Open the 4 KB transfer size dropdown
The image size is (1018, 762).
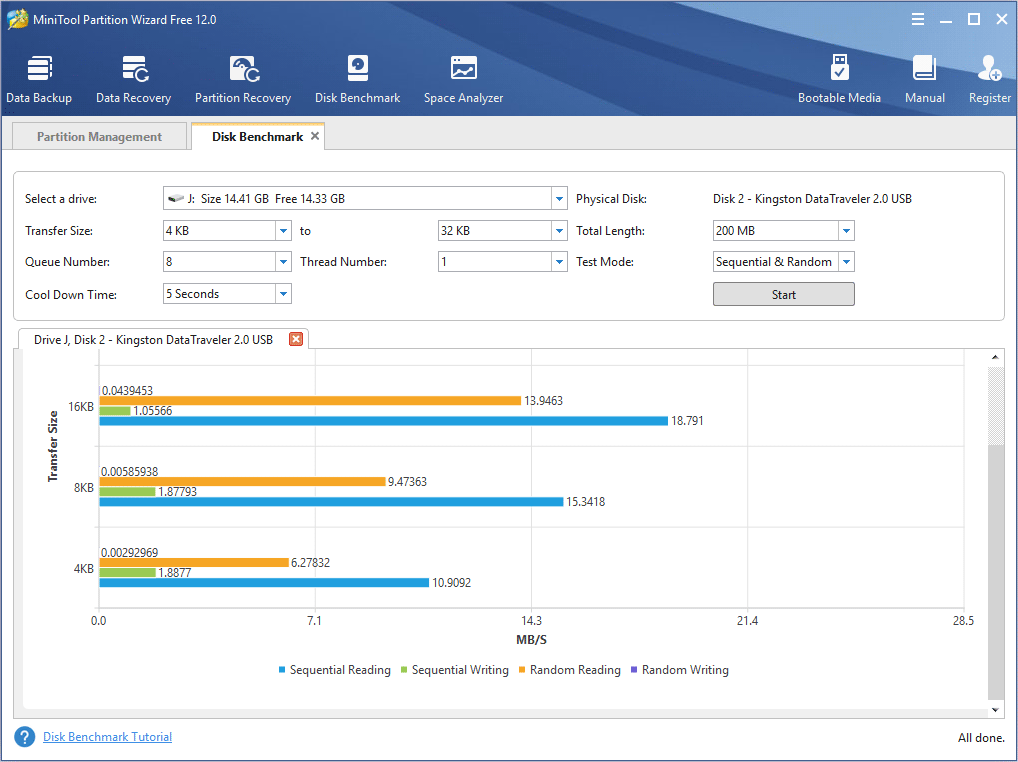pos(284,230)
